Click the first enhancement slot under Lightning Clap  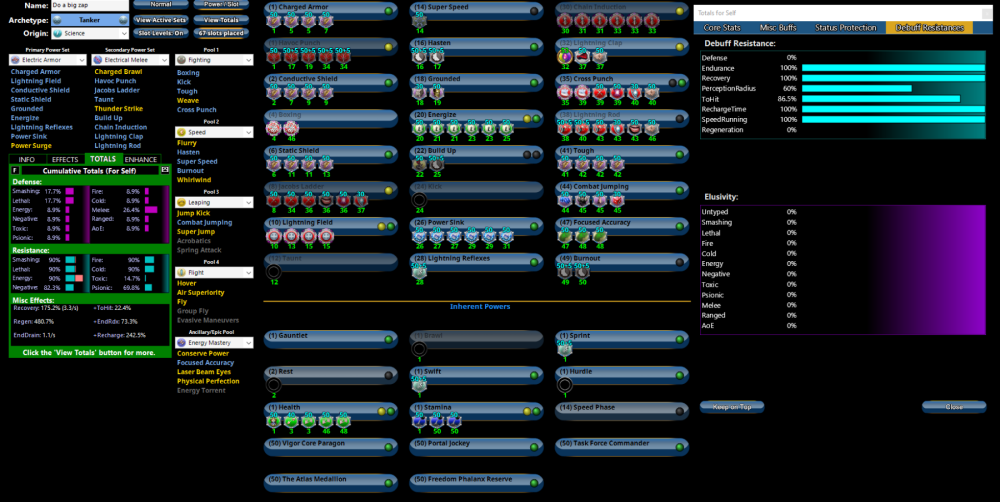click(x=565, y=56)
